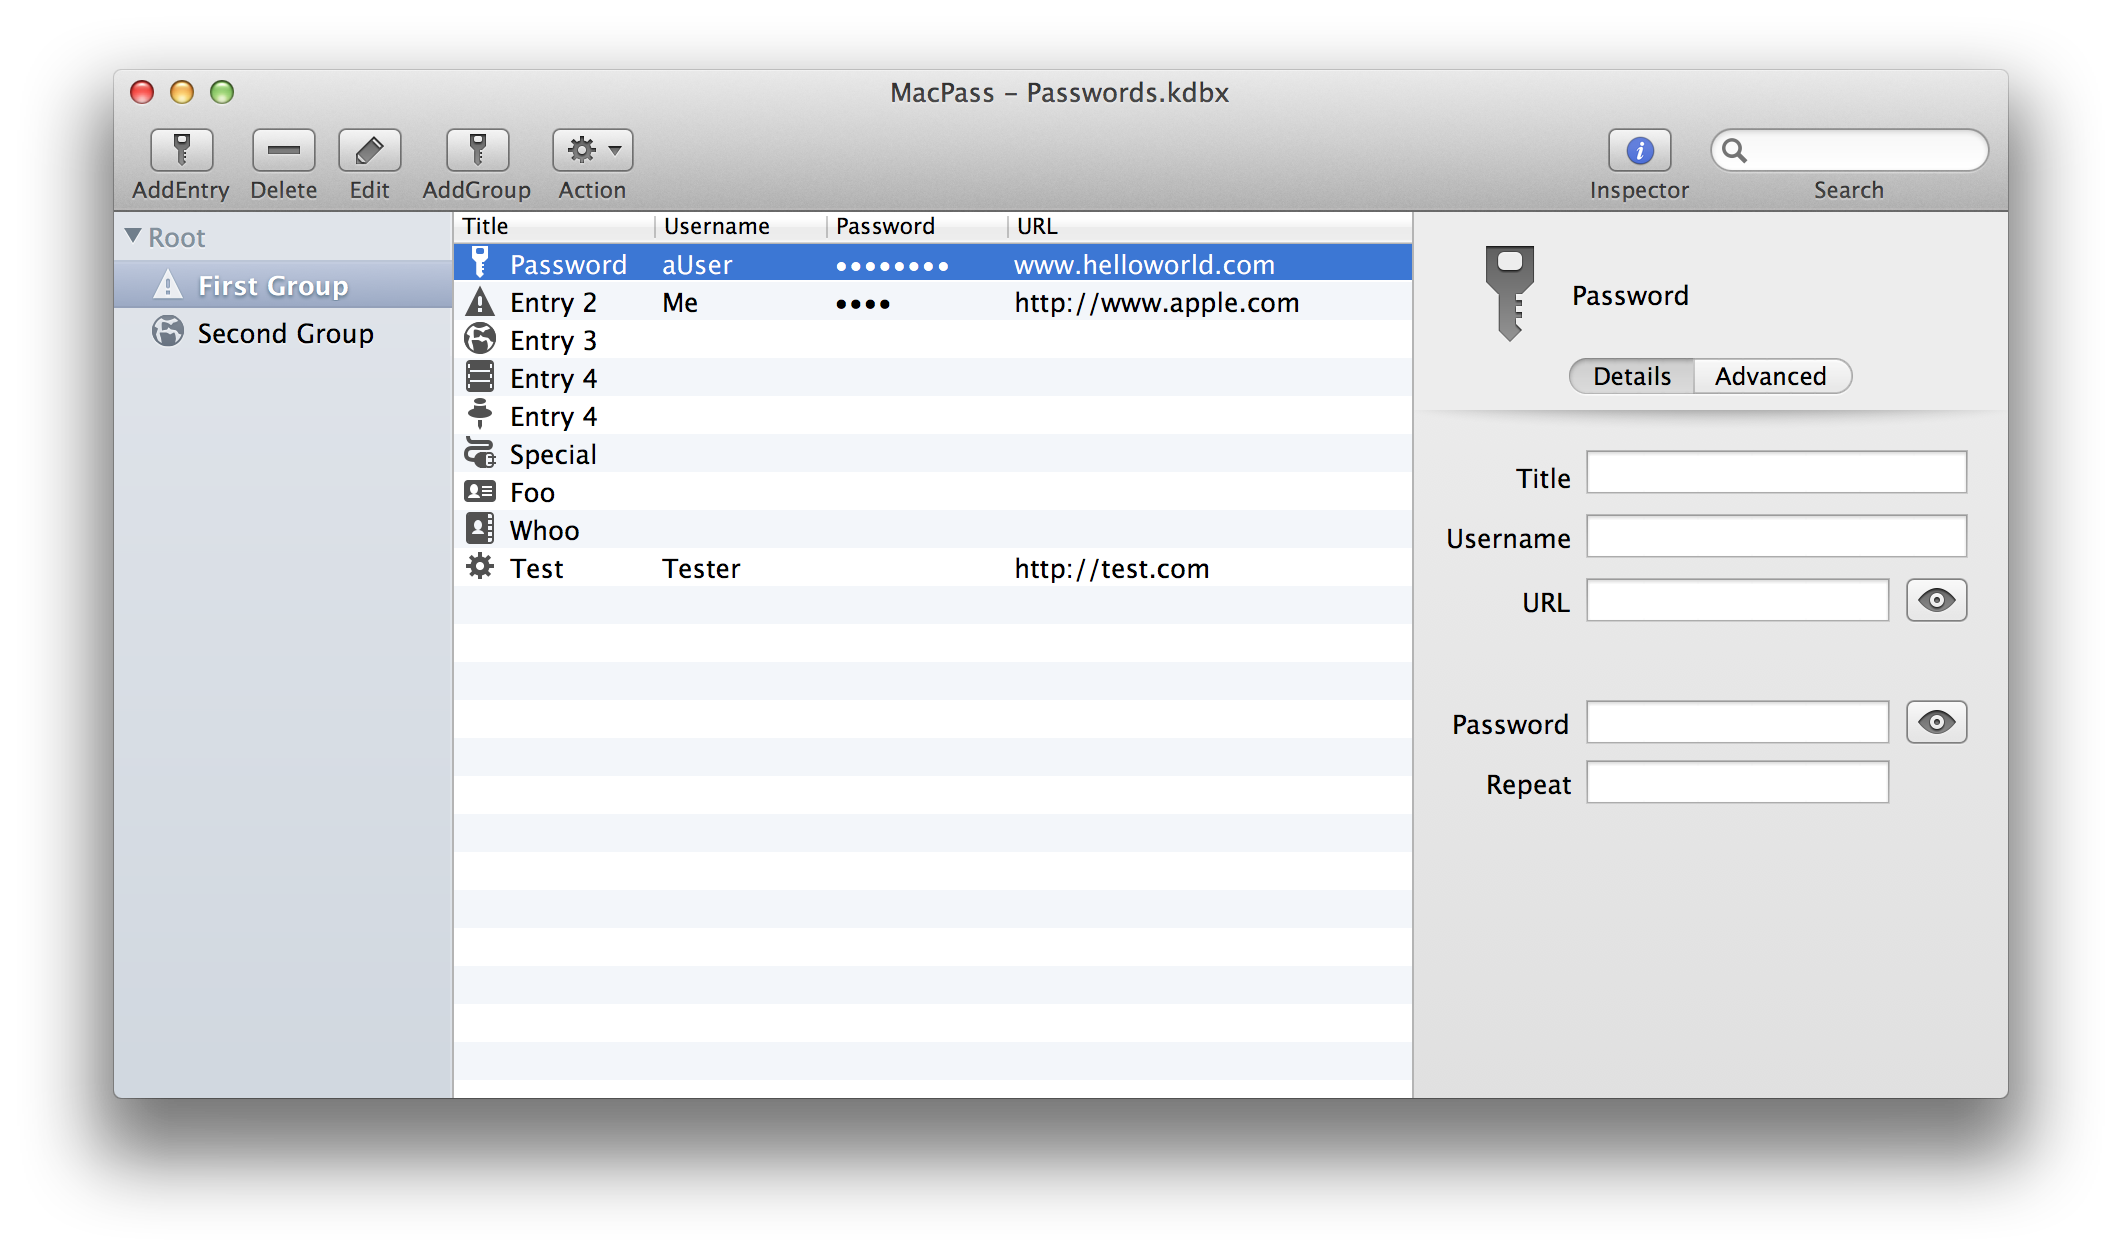The image size is (2122, 1256).
Task: Click into the Title input field
Action: 1775,472
